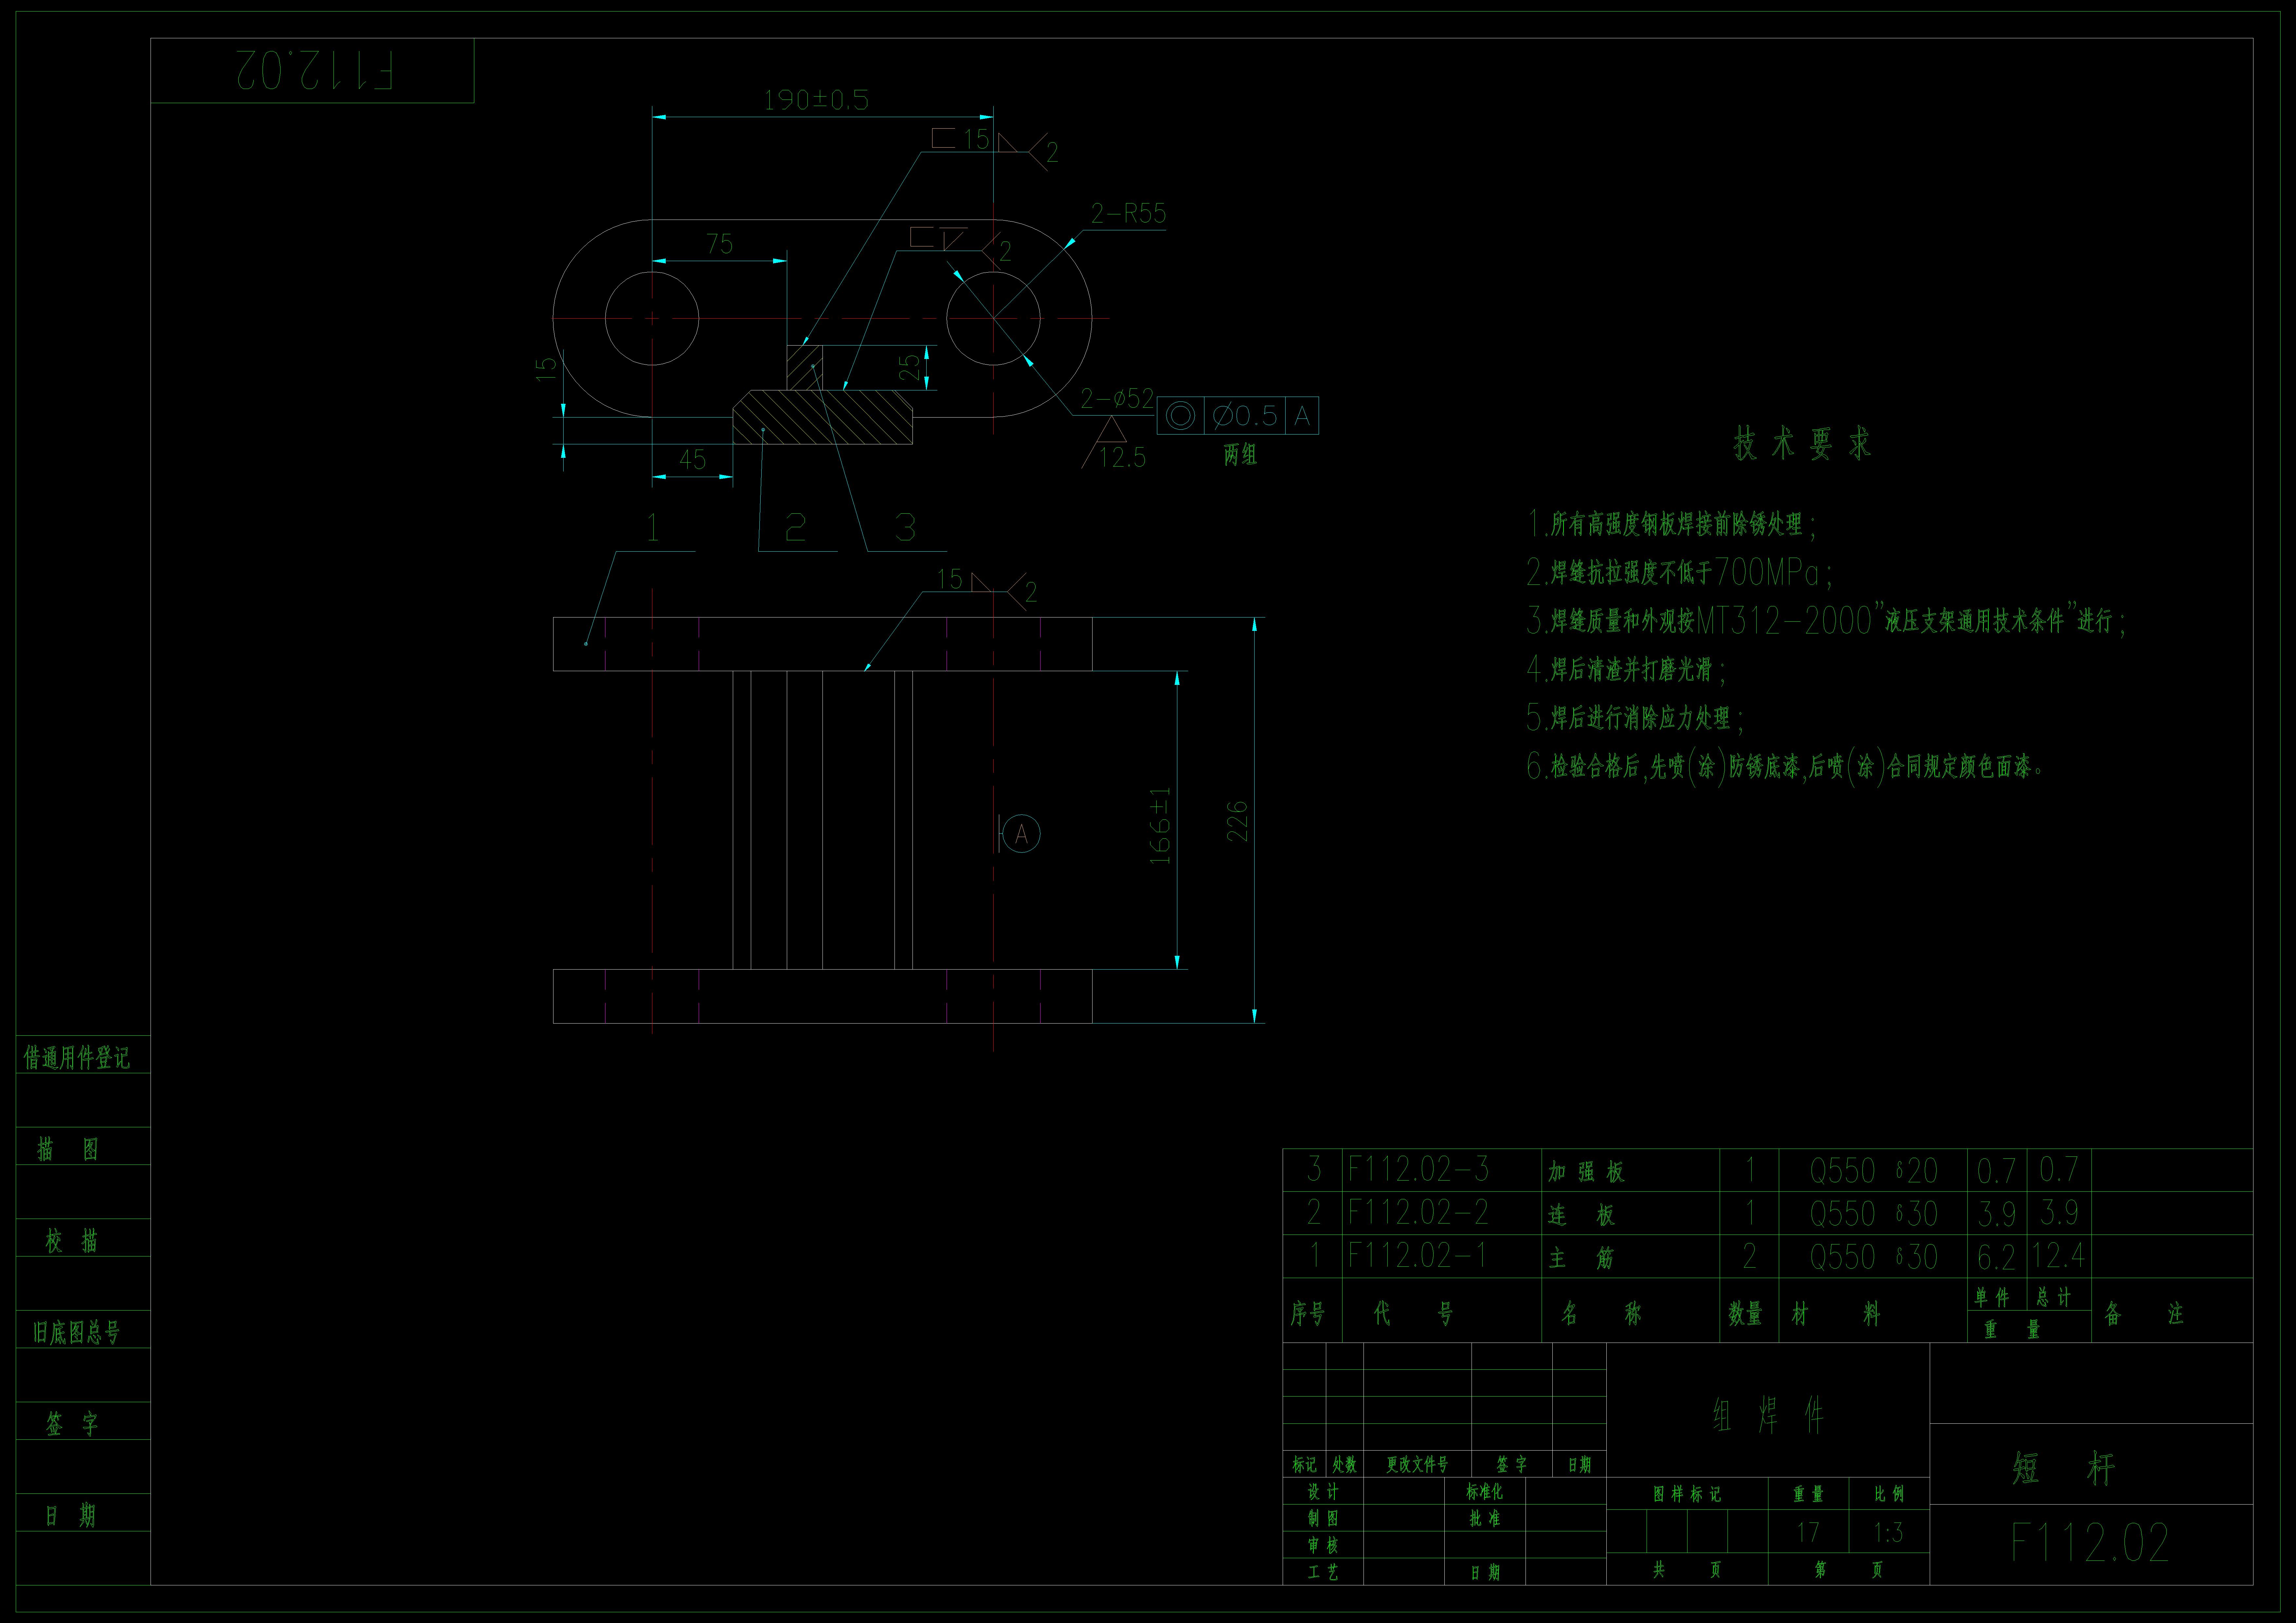Select the 比例 label

(x=1889, y=1494)
